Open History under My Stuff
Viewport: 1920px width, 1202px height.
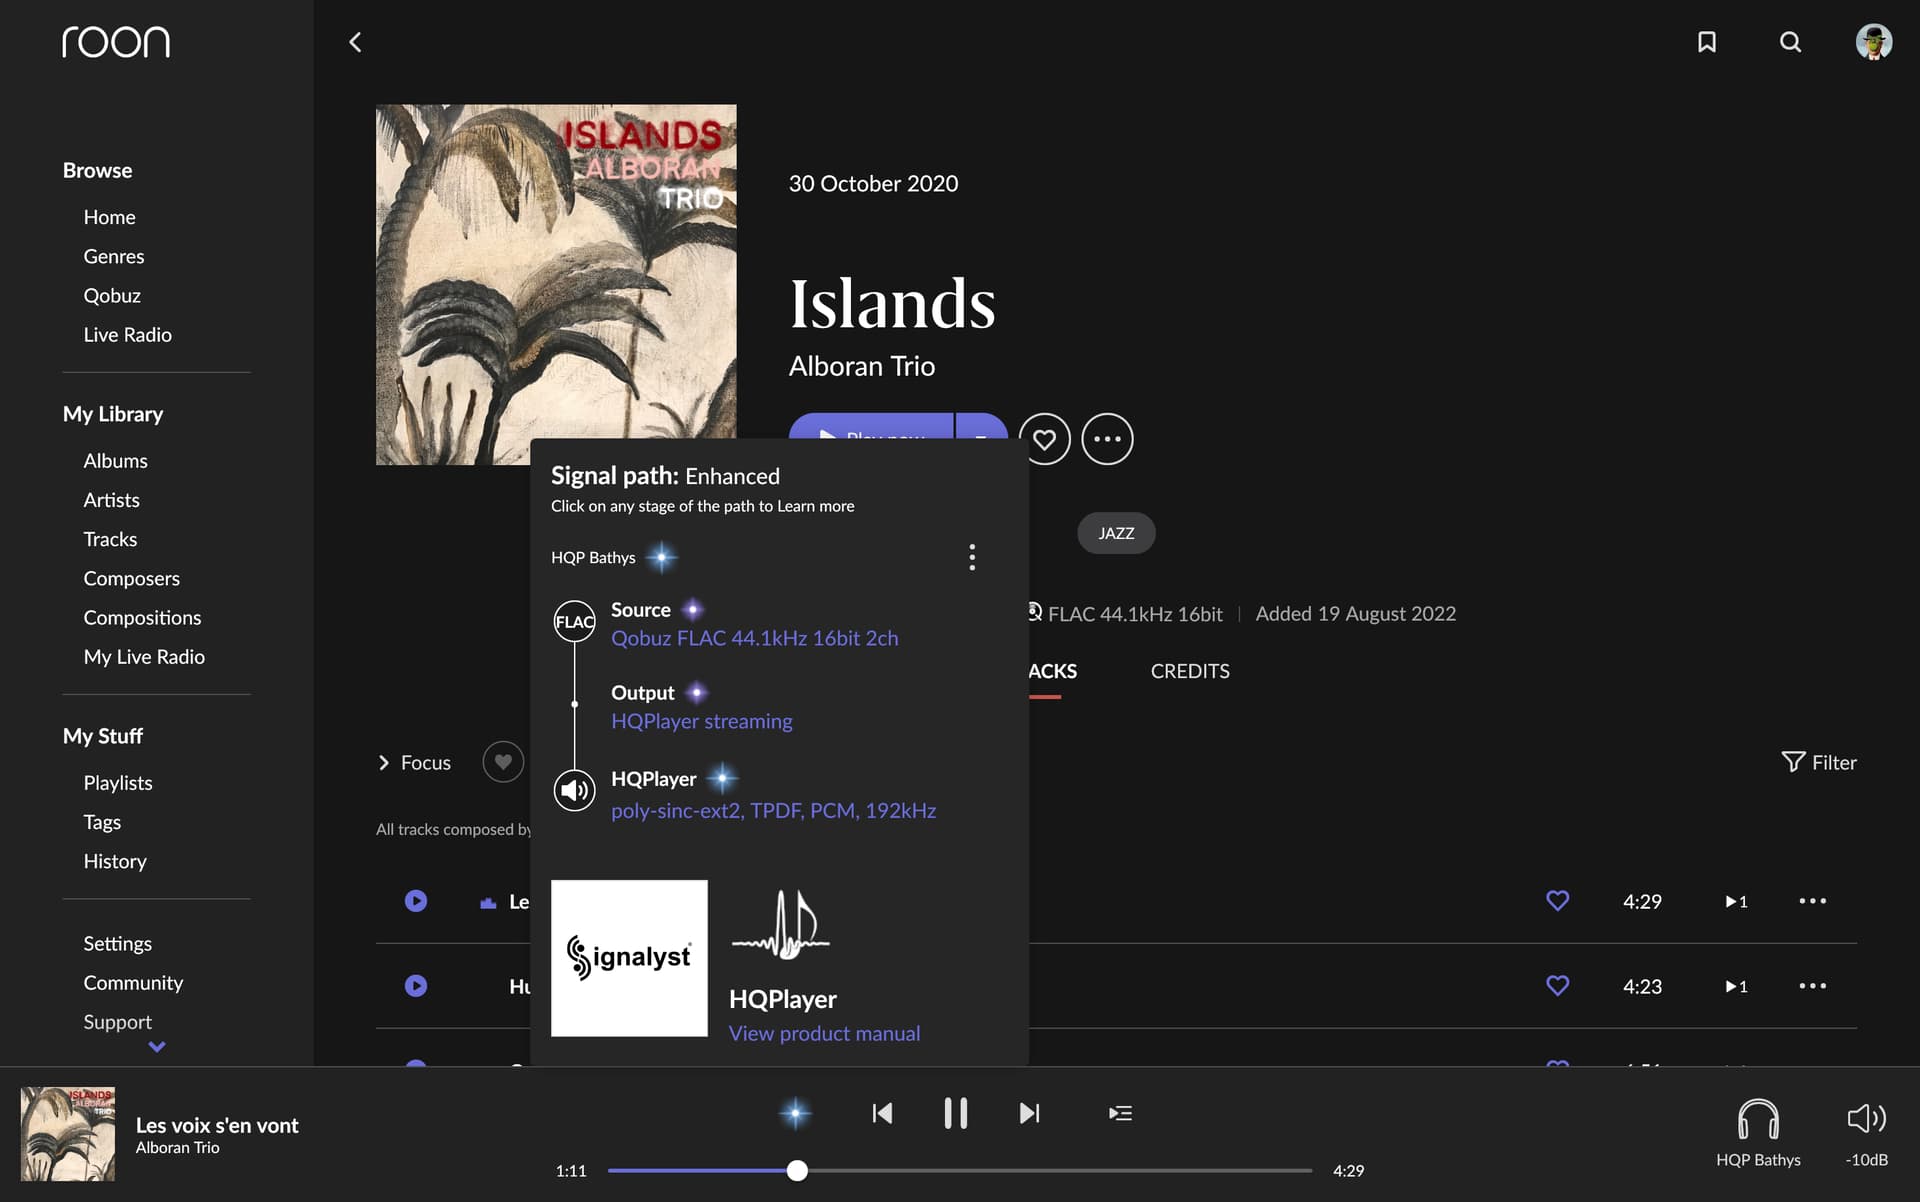[x=115, y=861]
